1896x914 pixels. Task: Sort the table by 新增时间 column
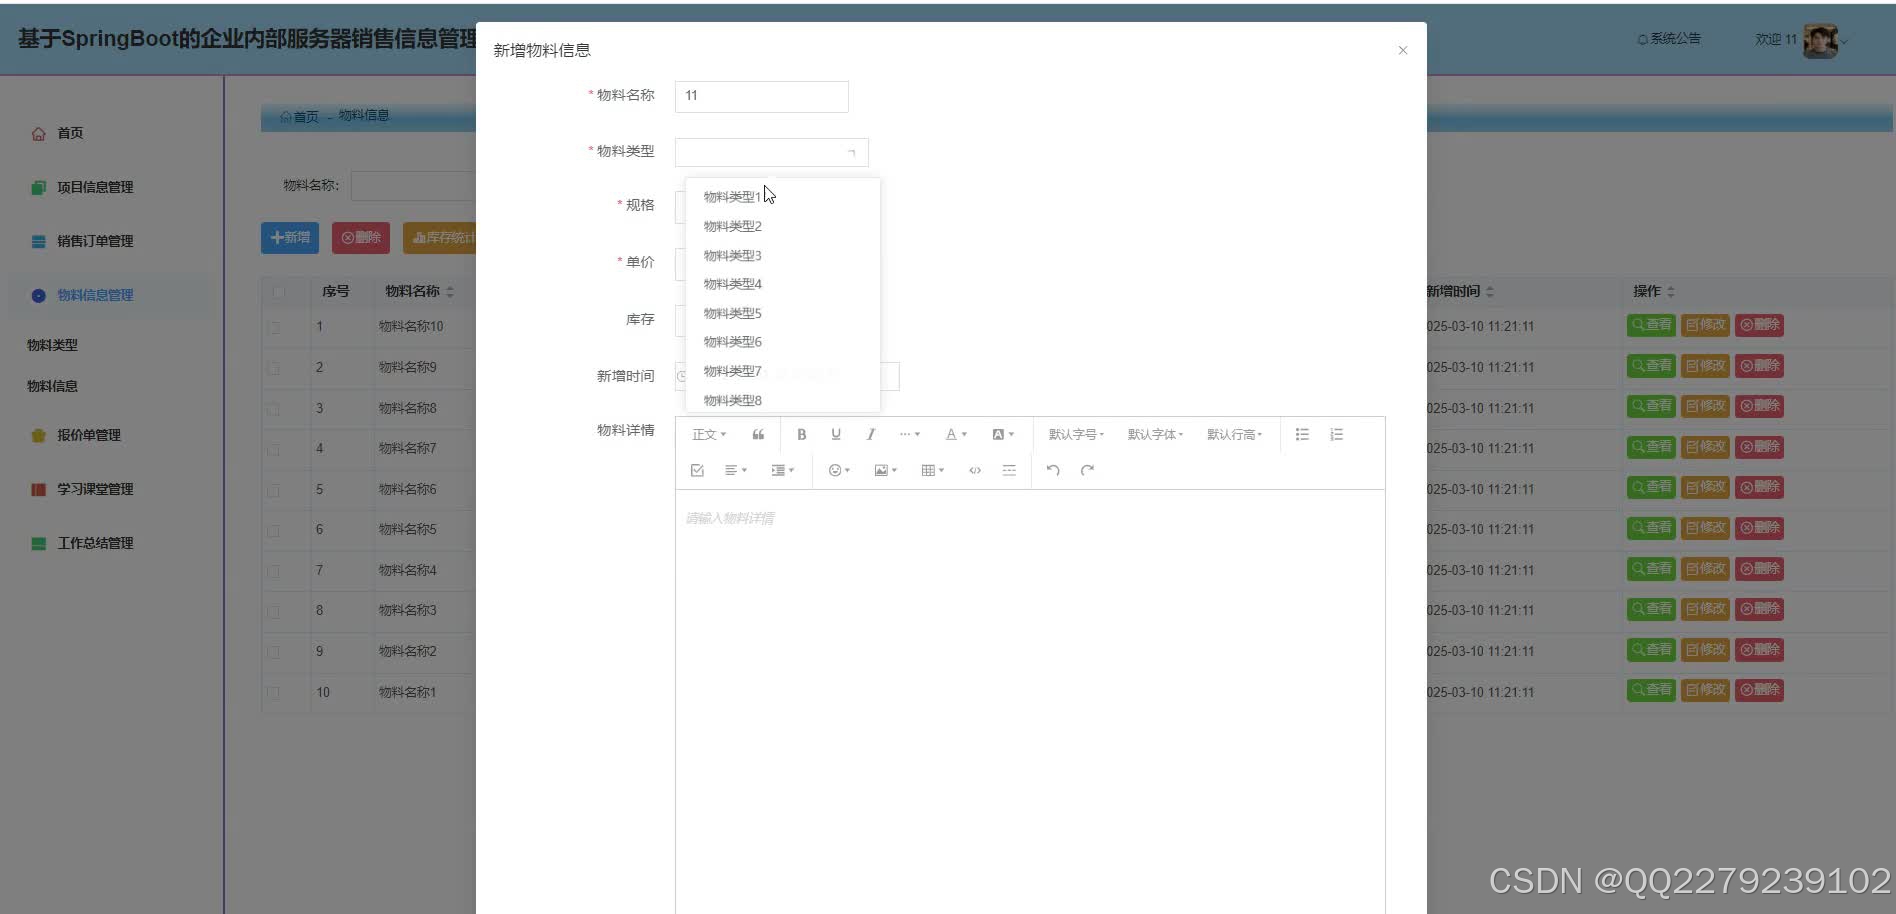(x=1490, y=292)
